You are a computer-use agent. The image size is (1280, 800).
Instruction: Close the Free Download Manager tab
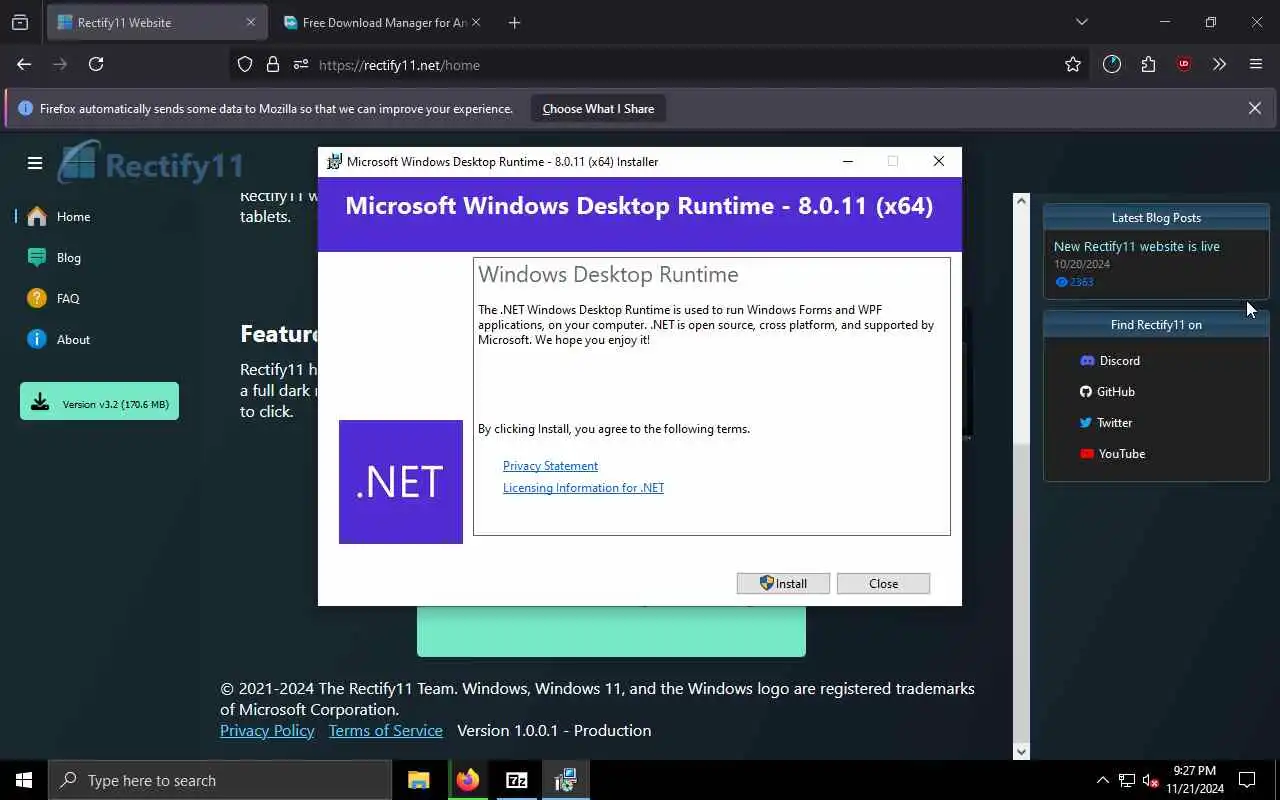475,22
